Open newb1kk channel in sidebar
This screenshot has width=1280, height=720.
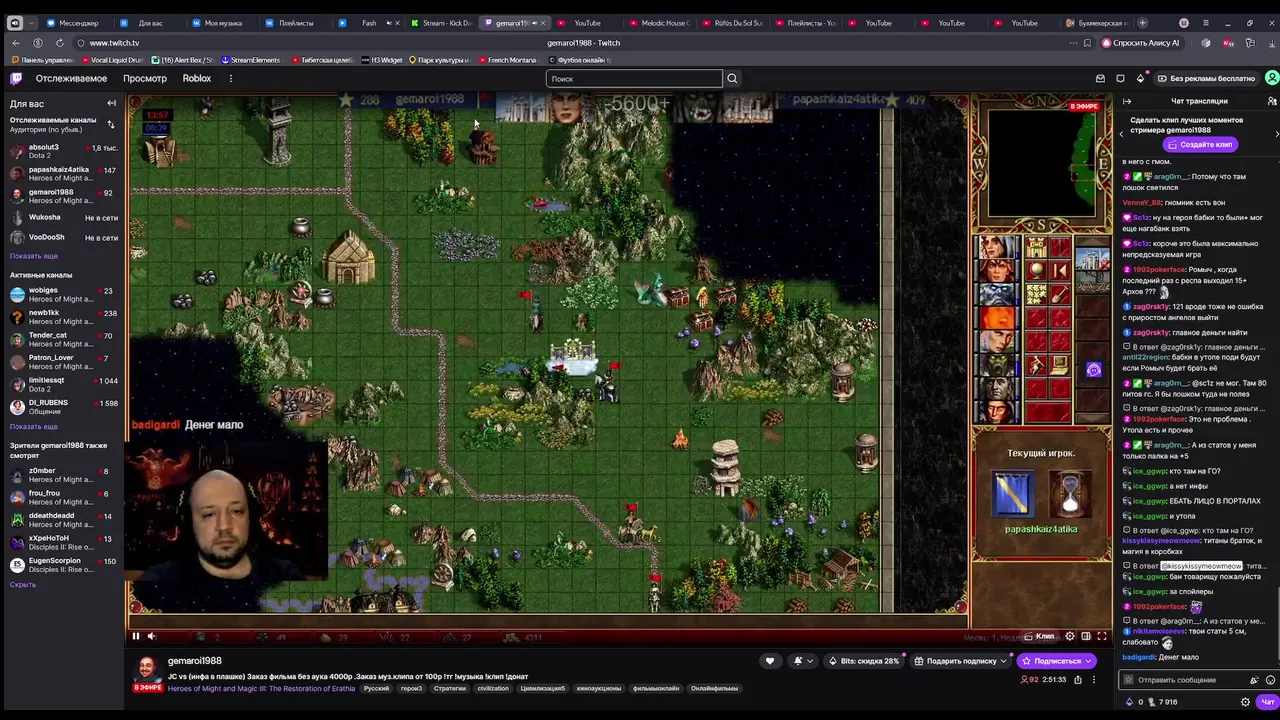tap(63, 317)
